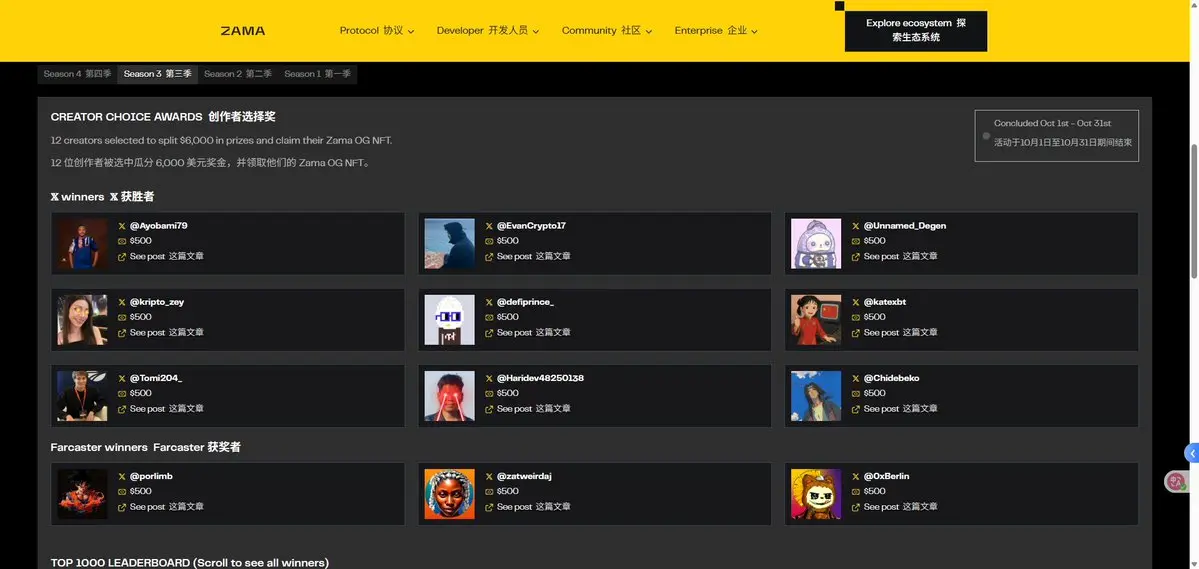Viewport: 1199px width, 569px height.
Task: Click the external link icon for @0xBerlin
Action: point(856,507)
